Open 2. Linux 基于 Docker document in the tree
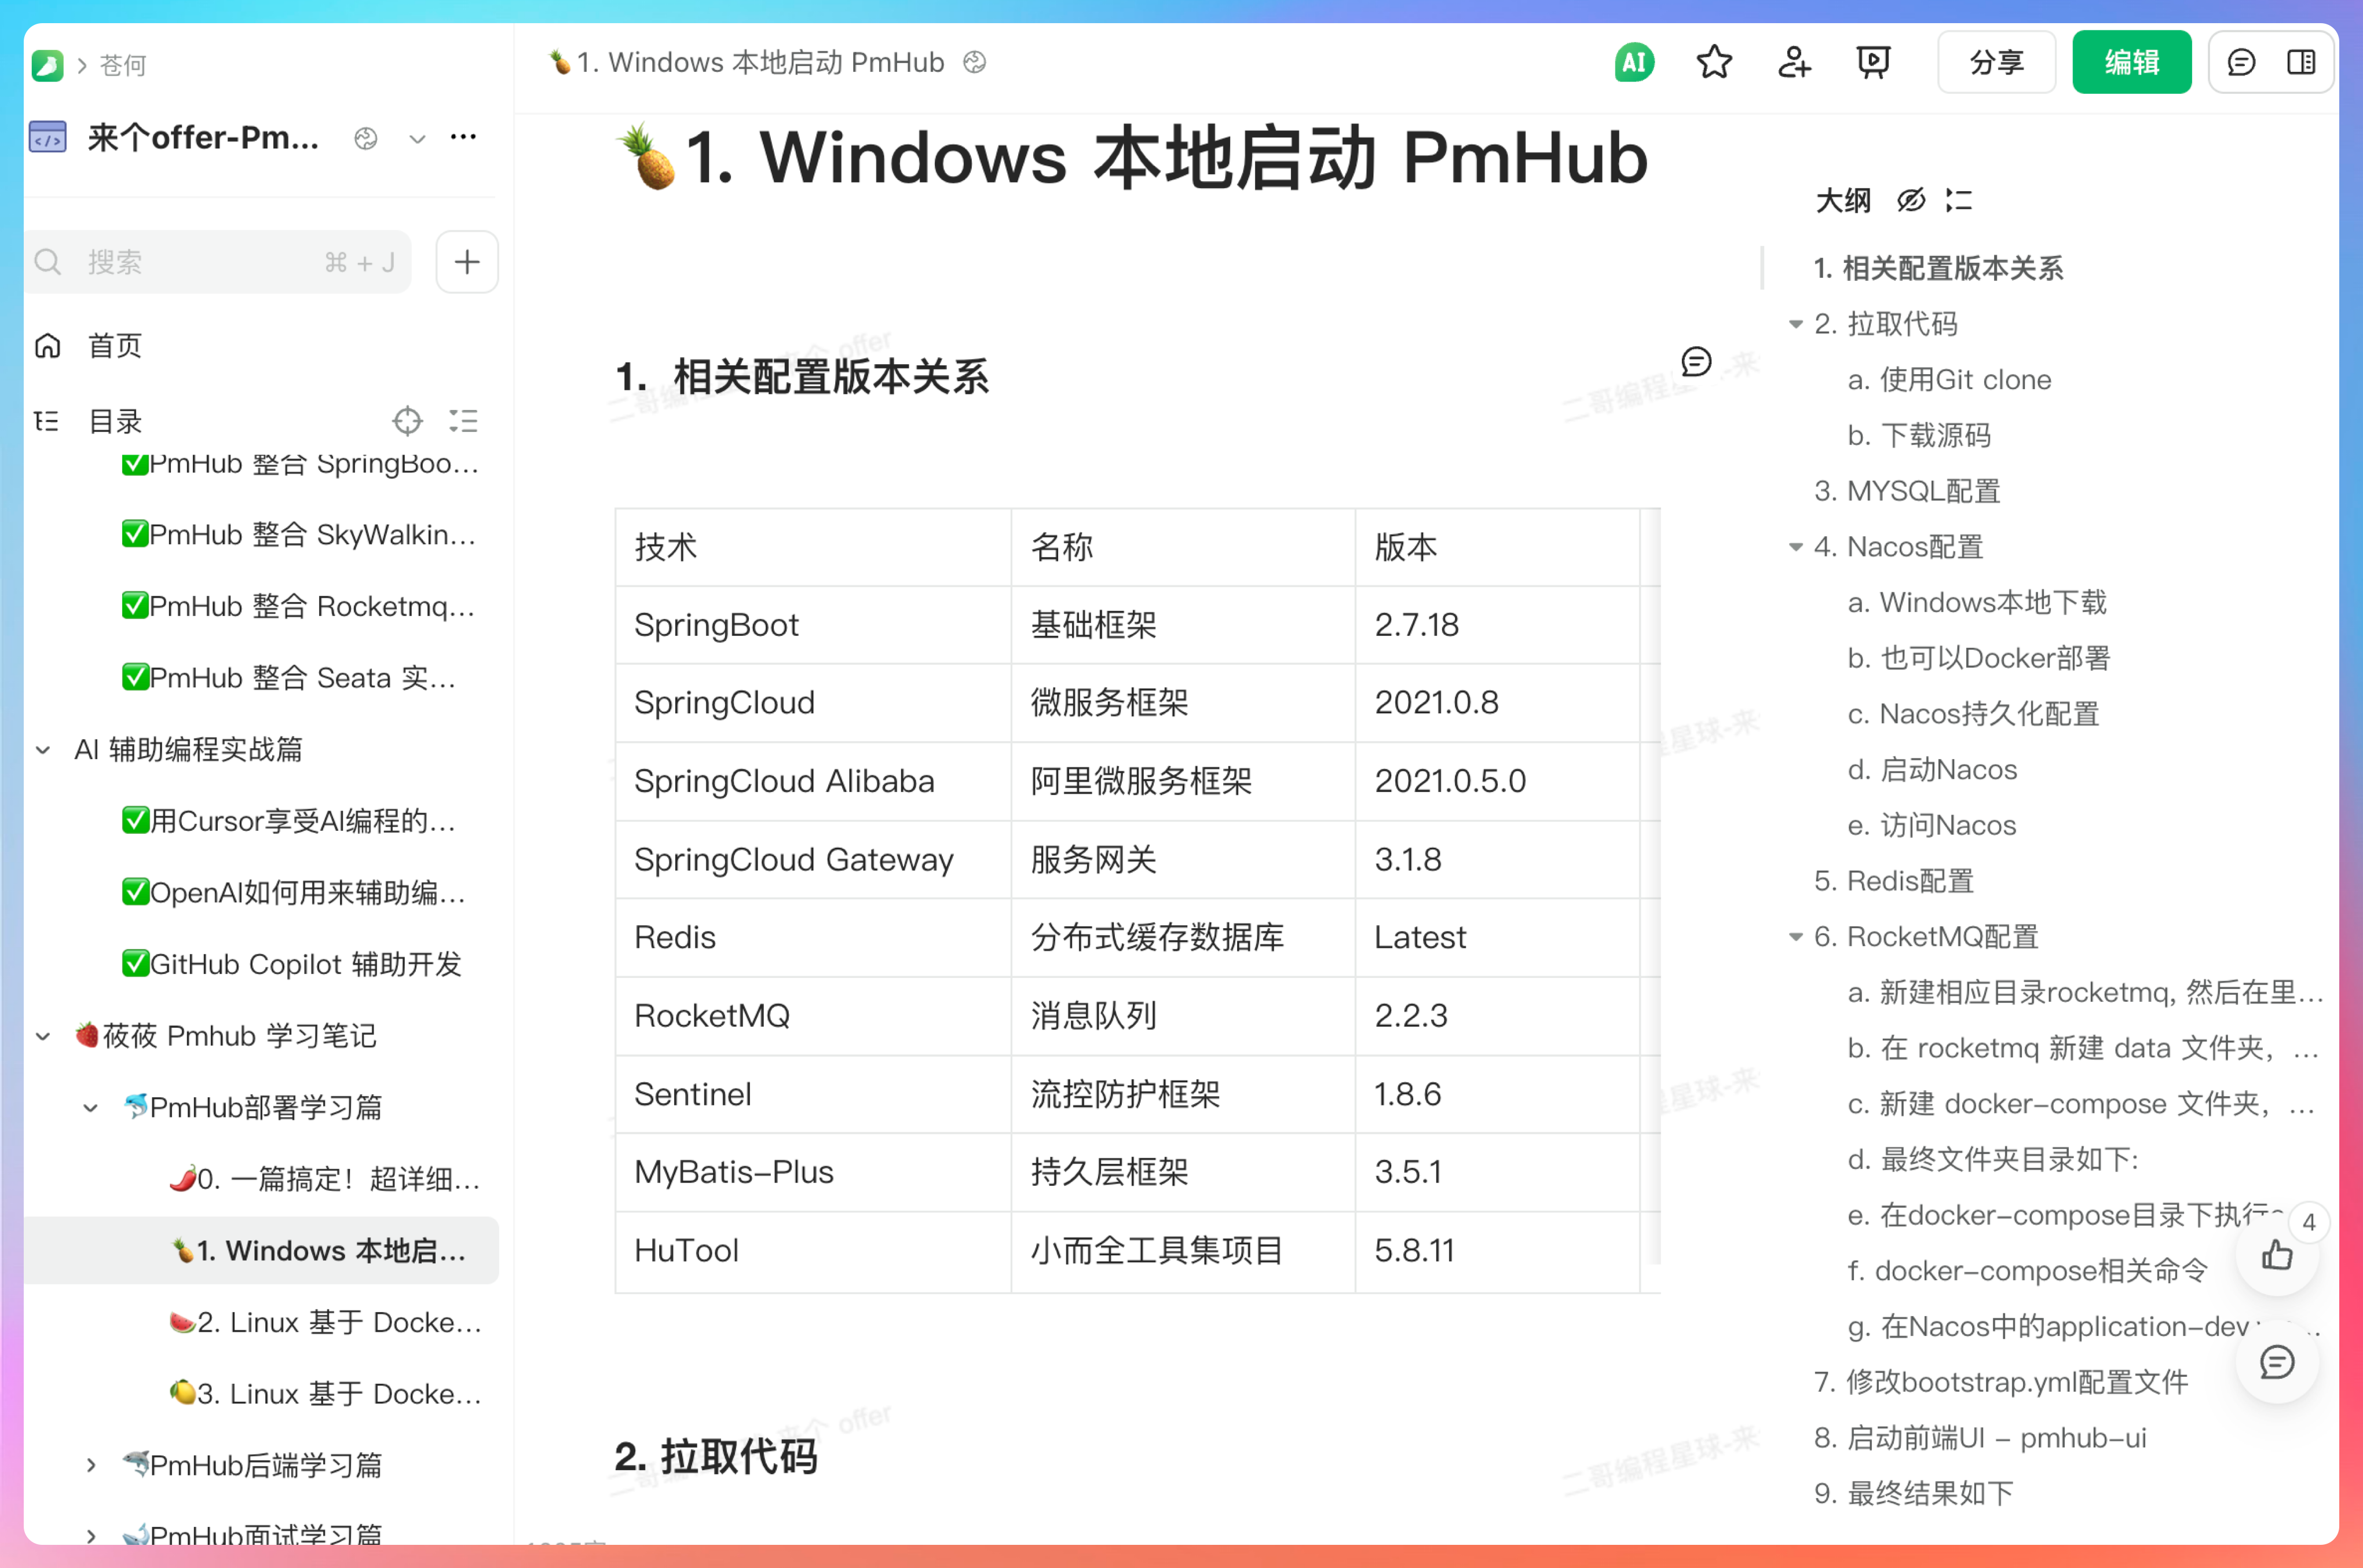2363x1568 pixels. point(339,1322)
